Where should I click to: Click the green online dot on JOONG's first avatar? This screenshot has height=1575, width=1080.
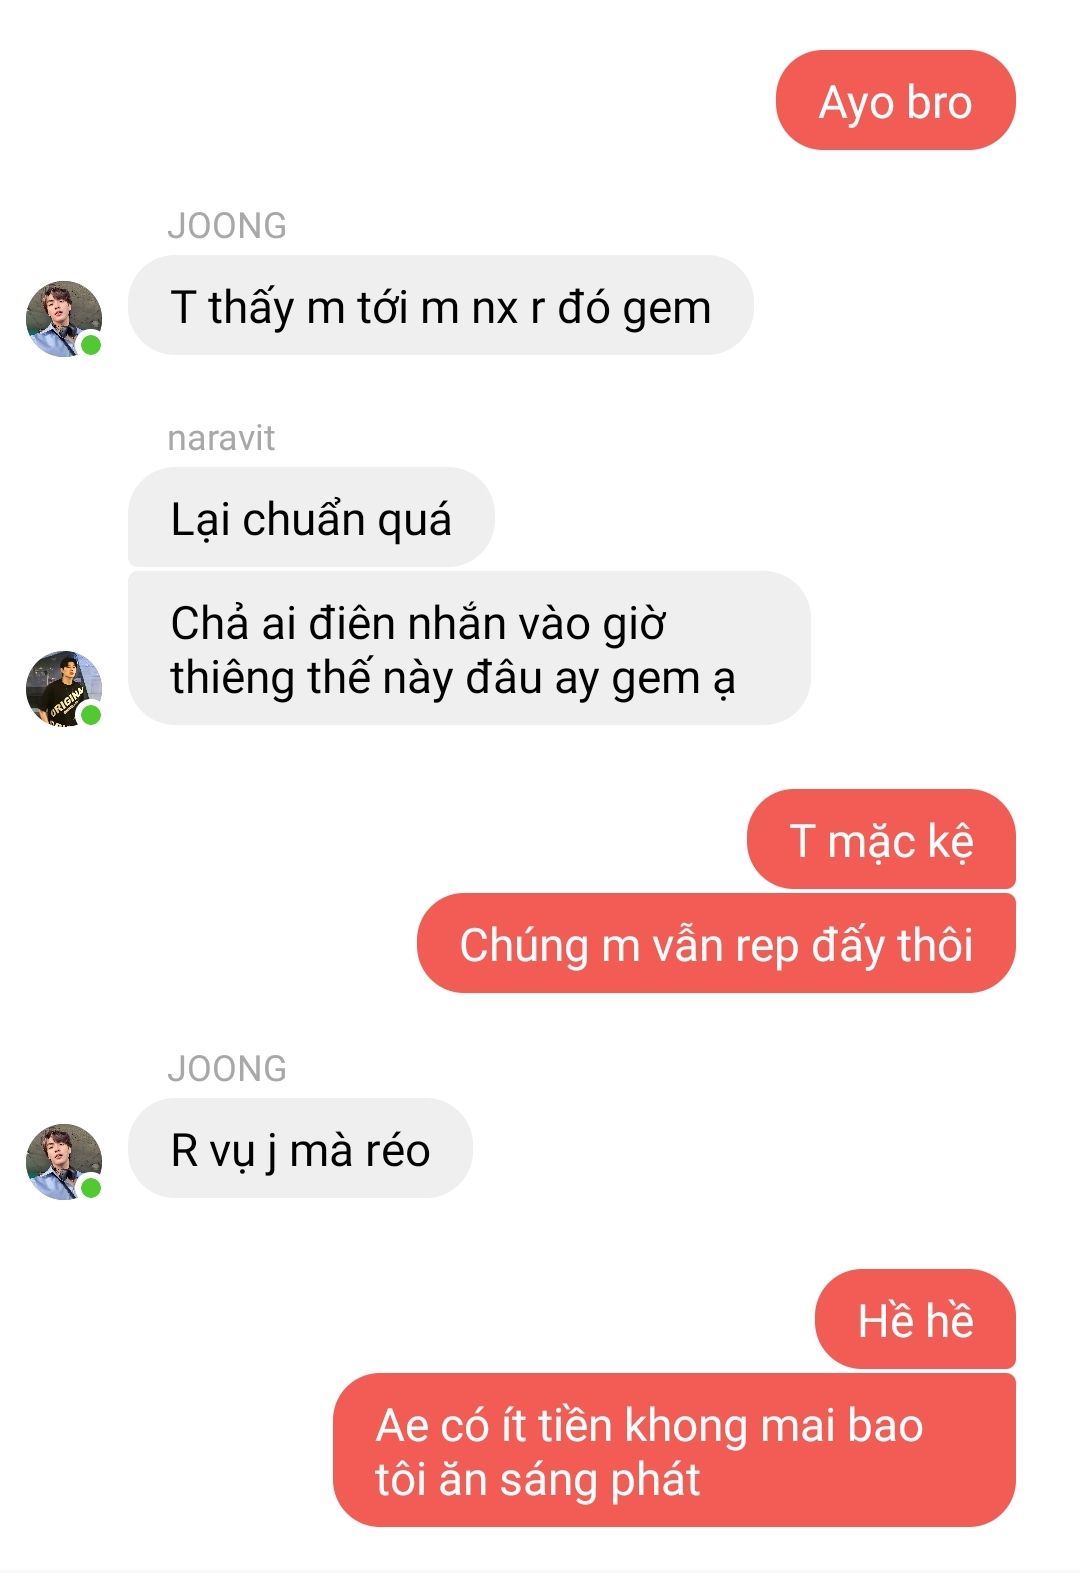91,345
